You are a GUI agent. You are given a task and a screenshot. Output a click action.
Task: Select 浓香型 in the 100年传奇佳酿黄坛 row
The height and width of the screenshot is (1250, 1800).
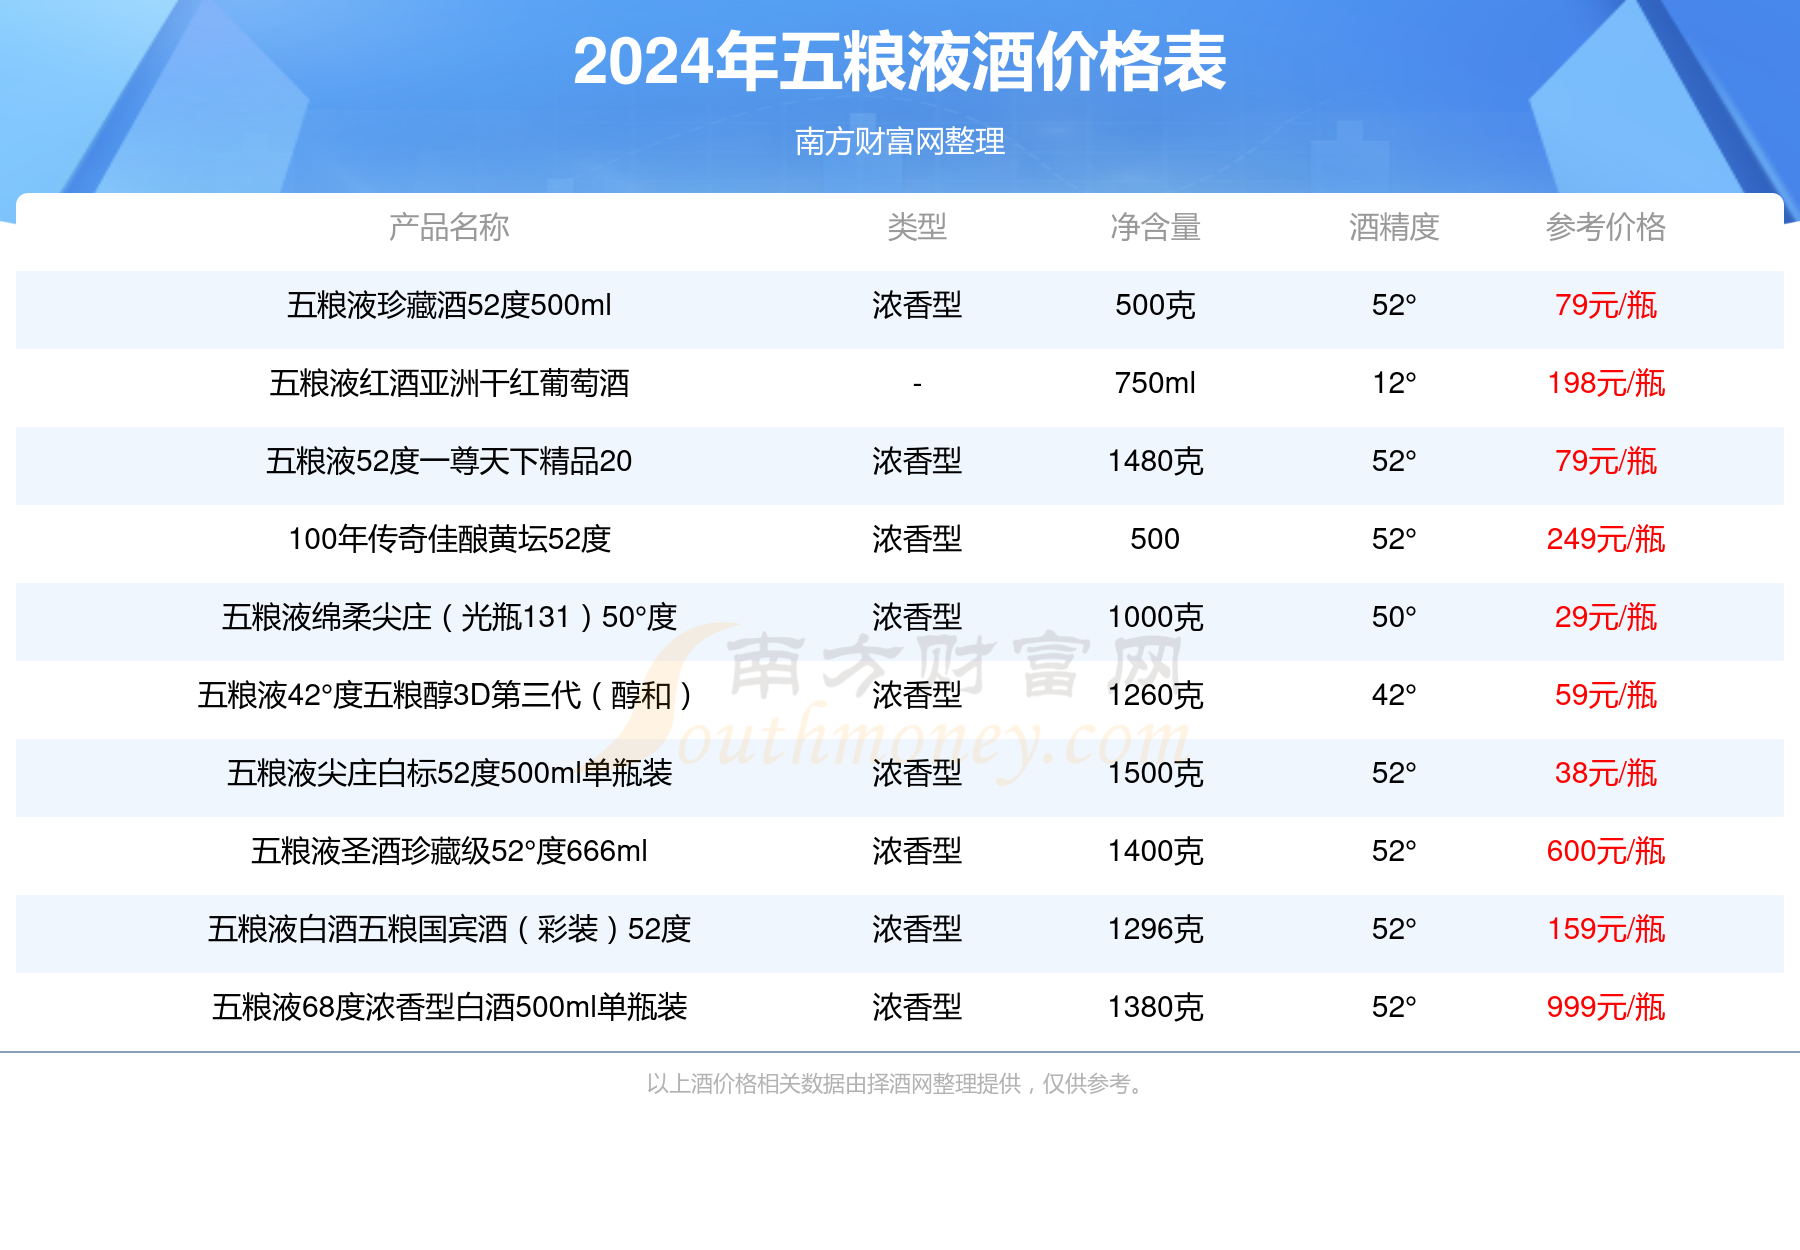917,539
